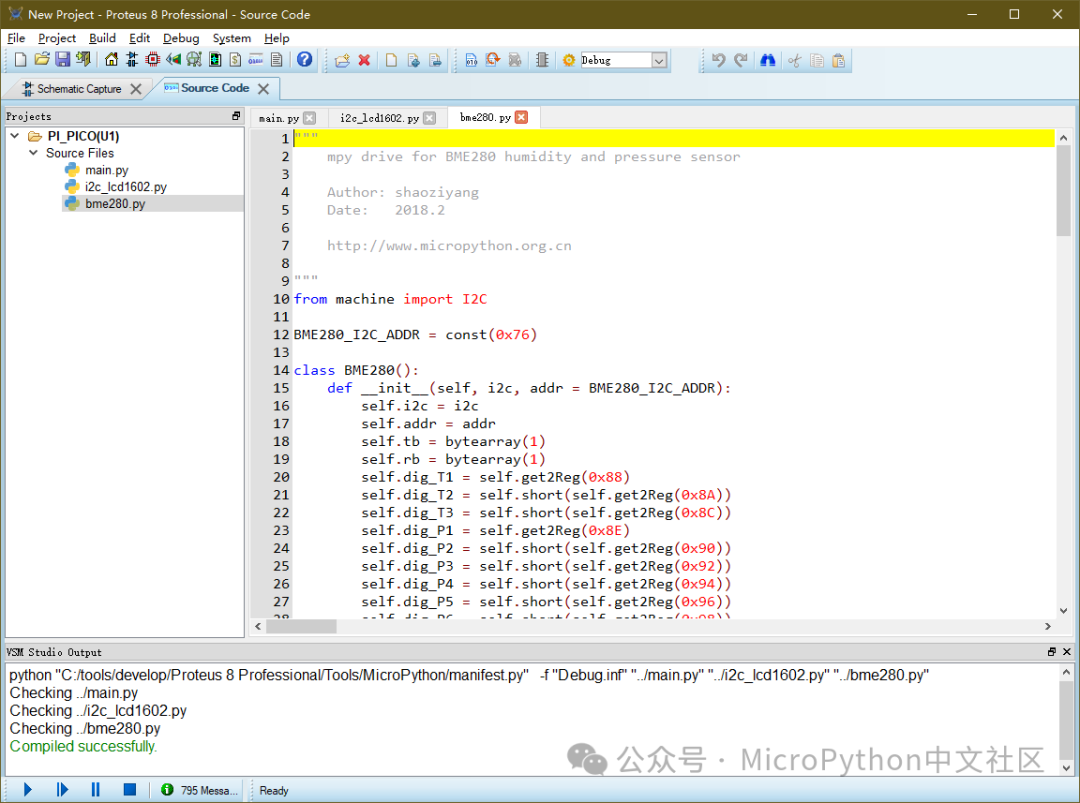
Task: Open the System menu
Action: coord(231,38)
